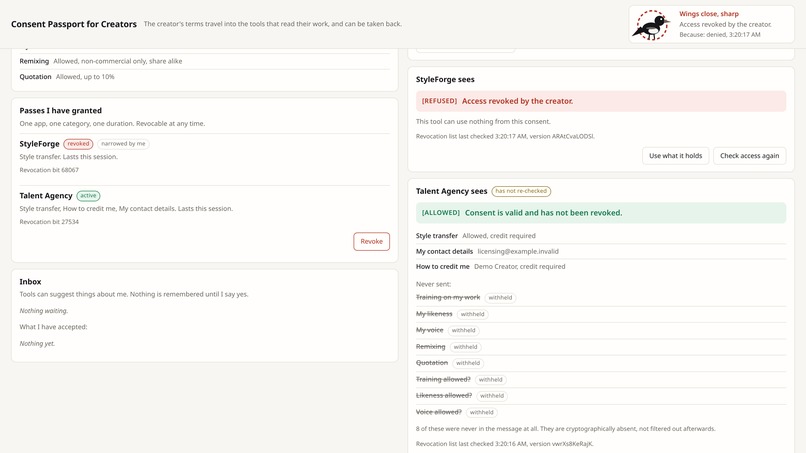Click withheld badge beside Training on my work
This screenshot has width=806, height=453.
point(500,298)
